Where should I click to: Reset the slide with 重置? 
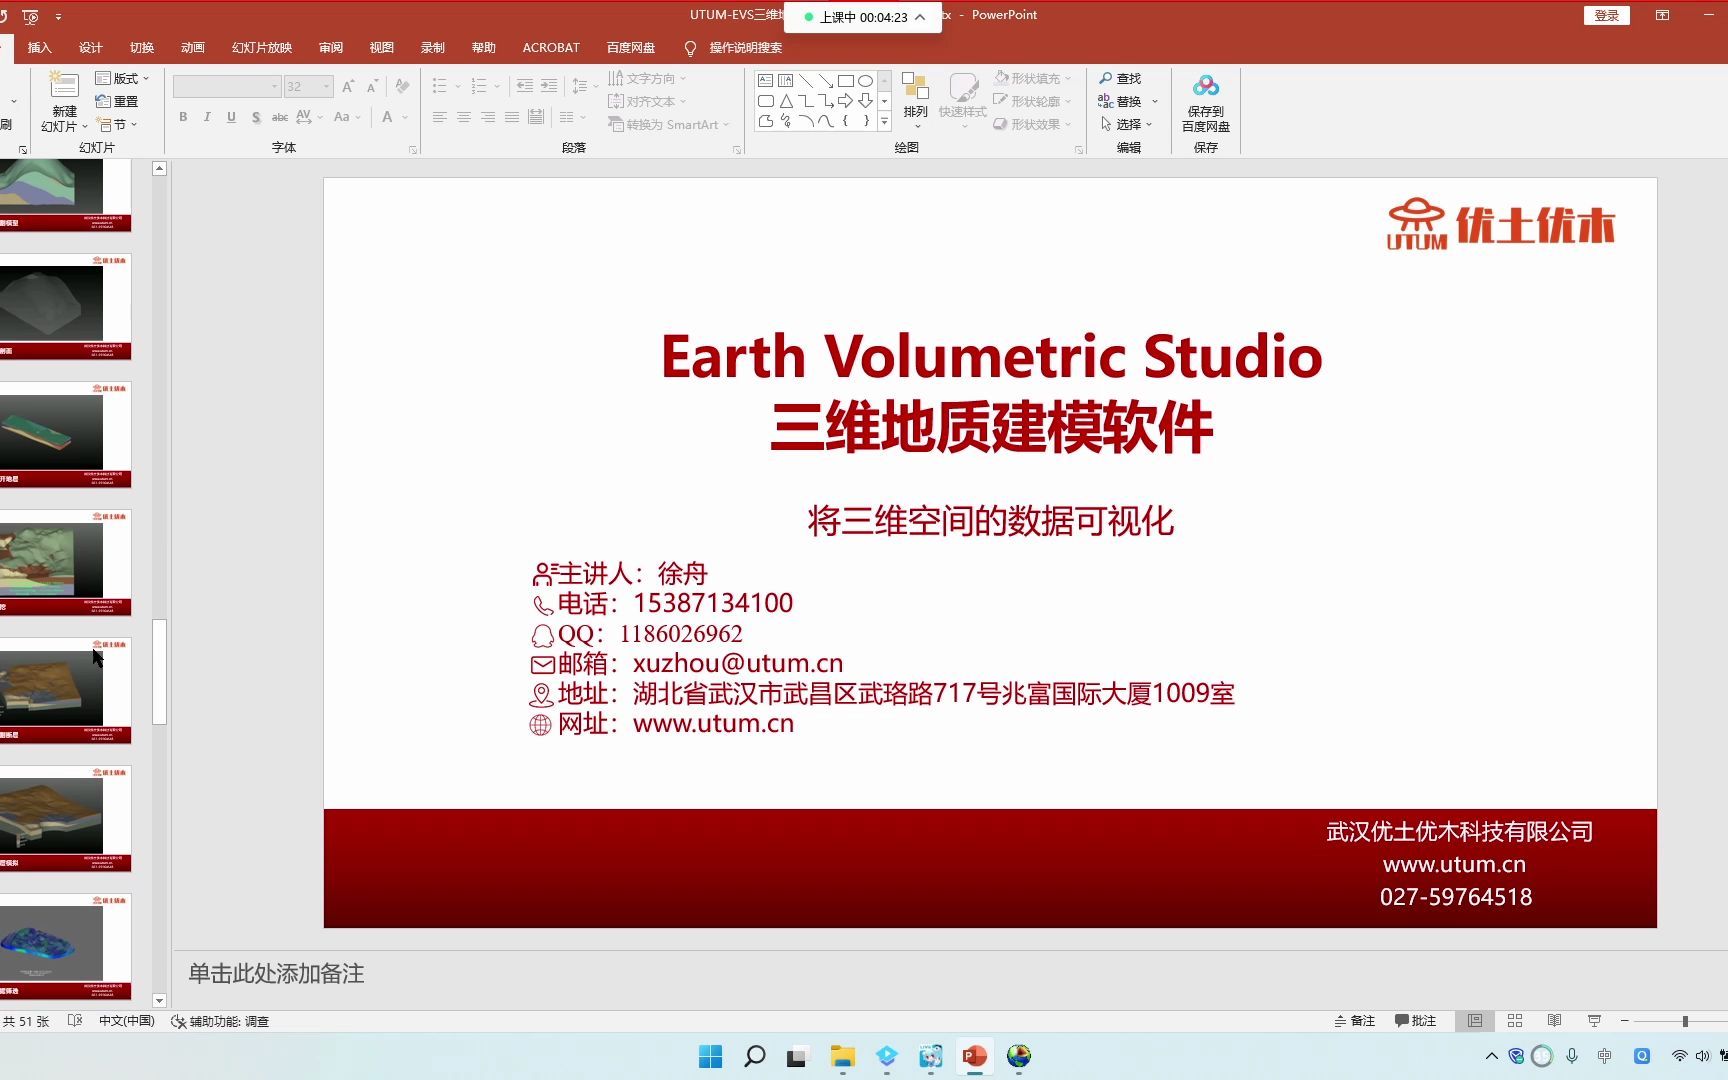(x=117, y=101)
